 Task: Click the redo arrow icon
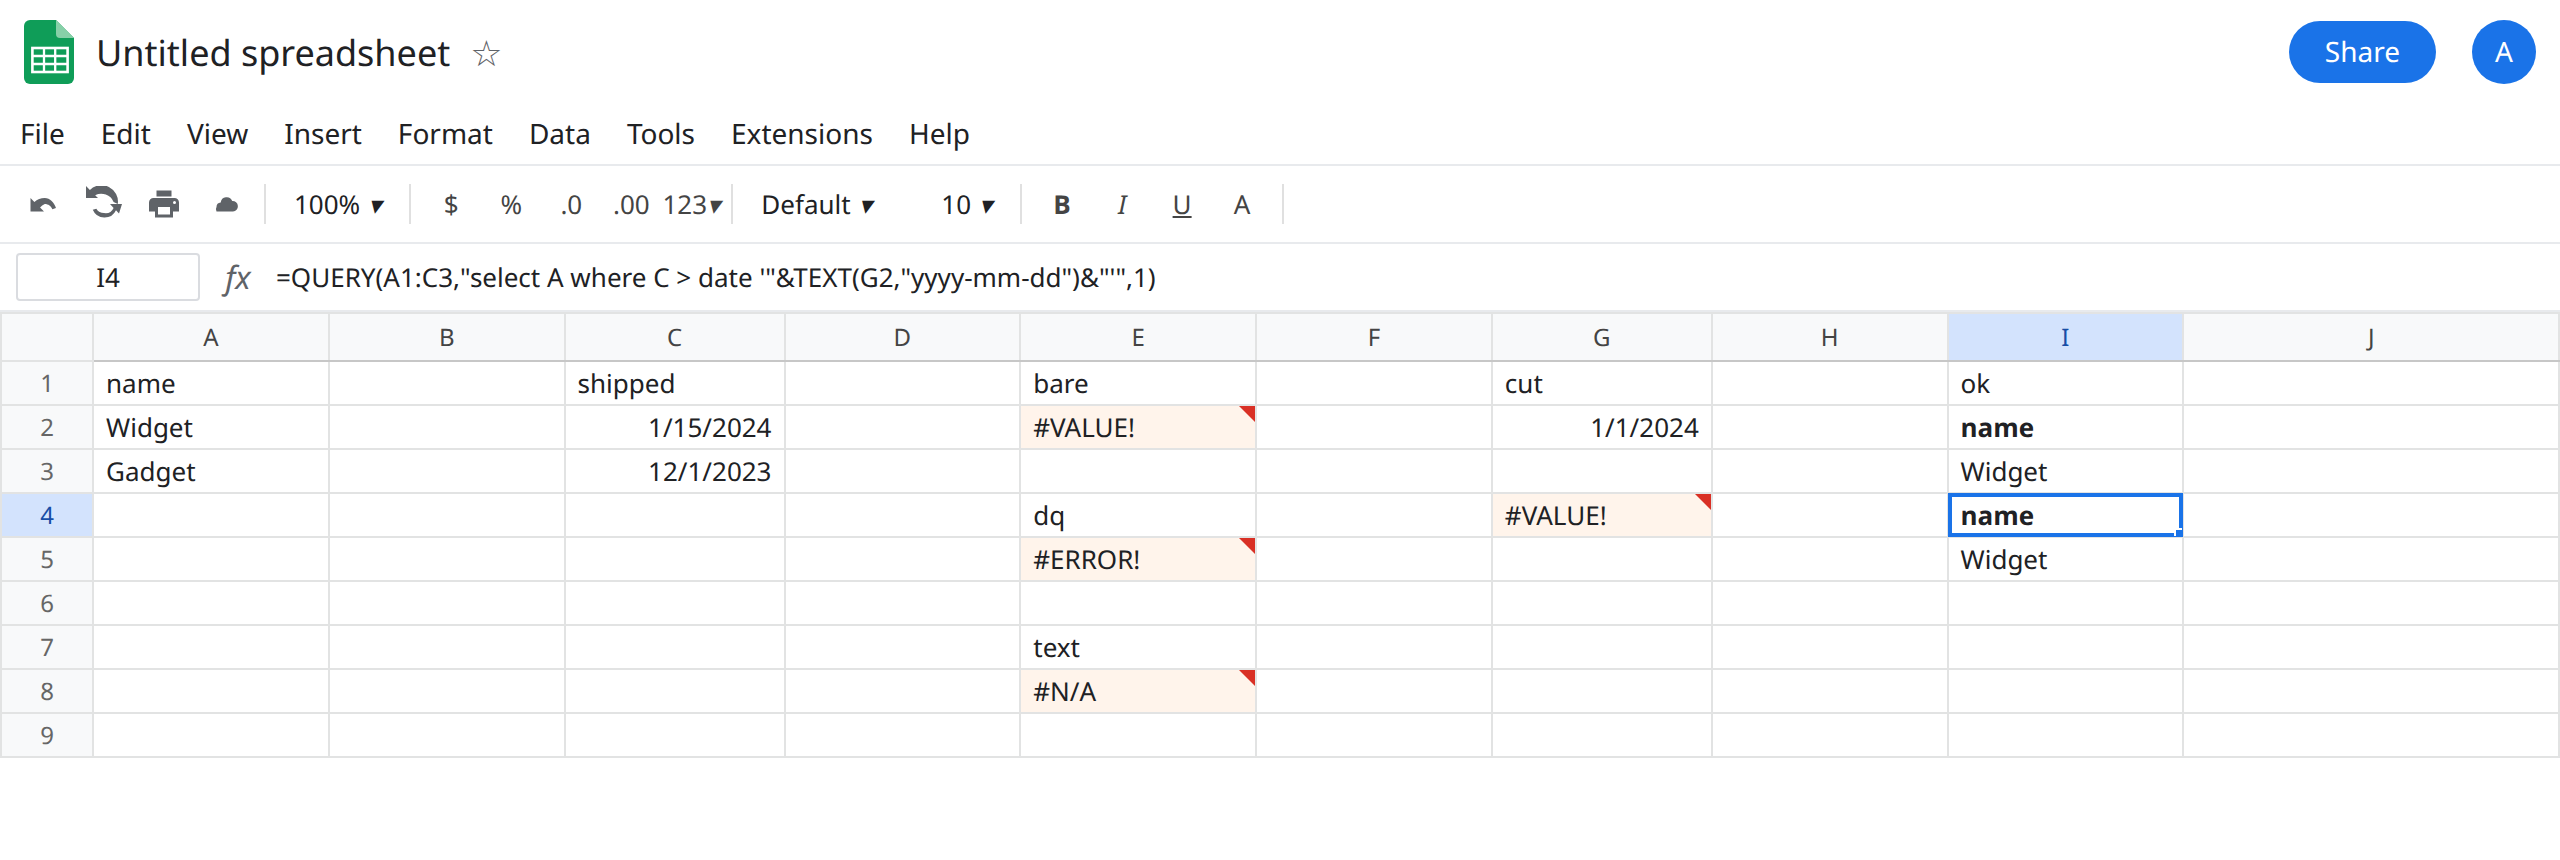(x=103, y=203)
